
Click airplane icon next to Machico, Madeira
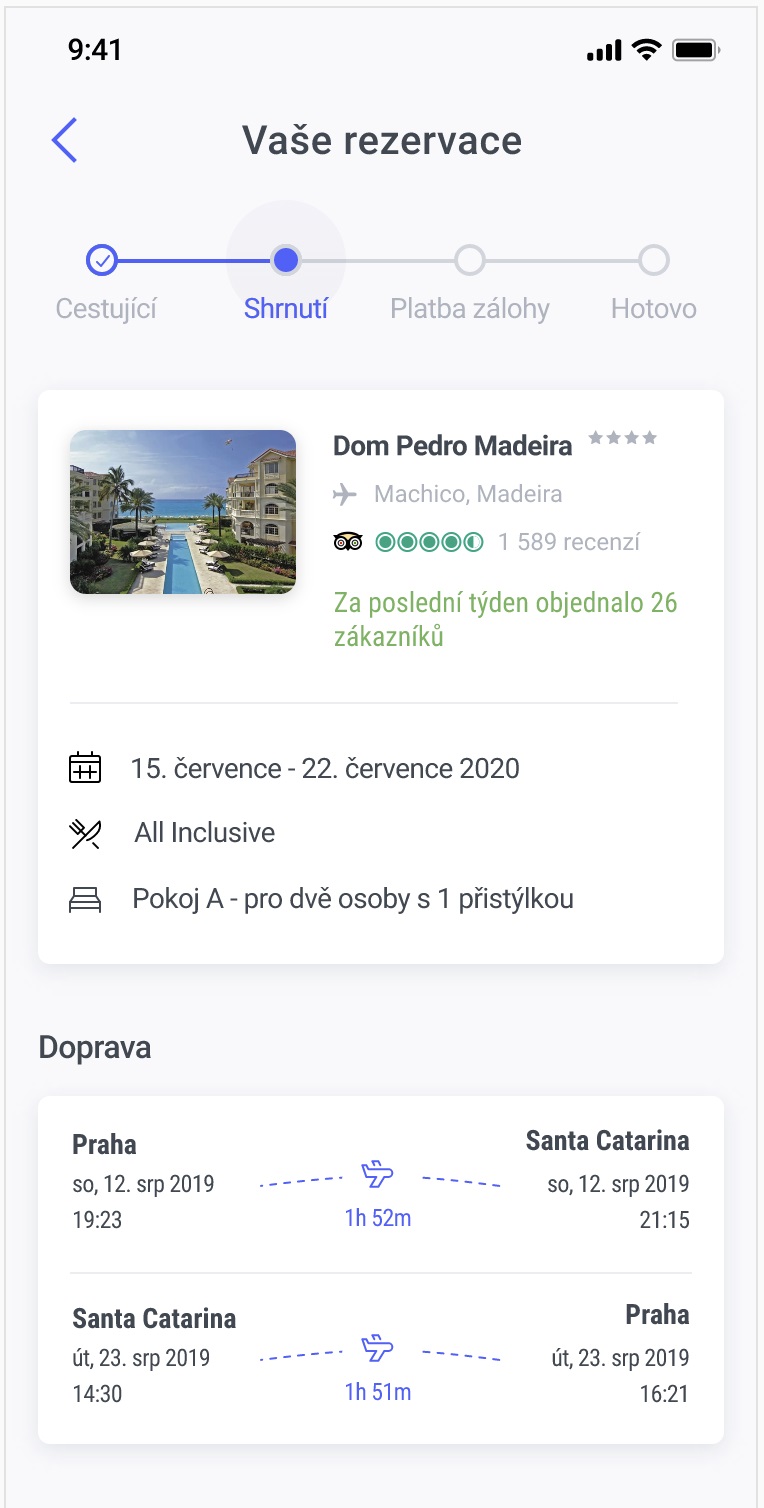point(345,494)
